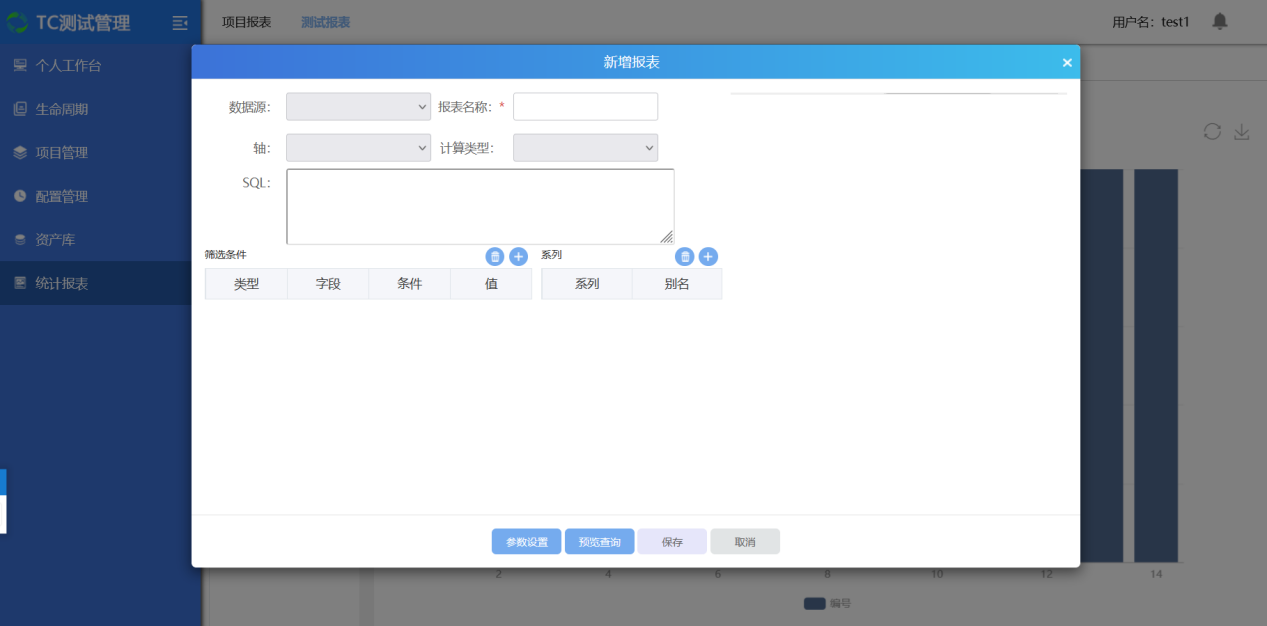
Task: Click the chart refresh icon
Action: [1212, 132]
